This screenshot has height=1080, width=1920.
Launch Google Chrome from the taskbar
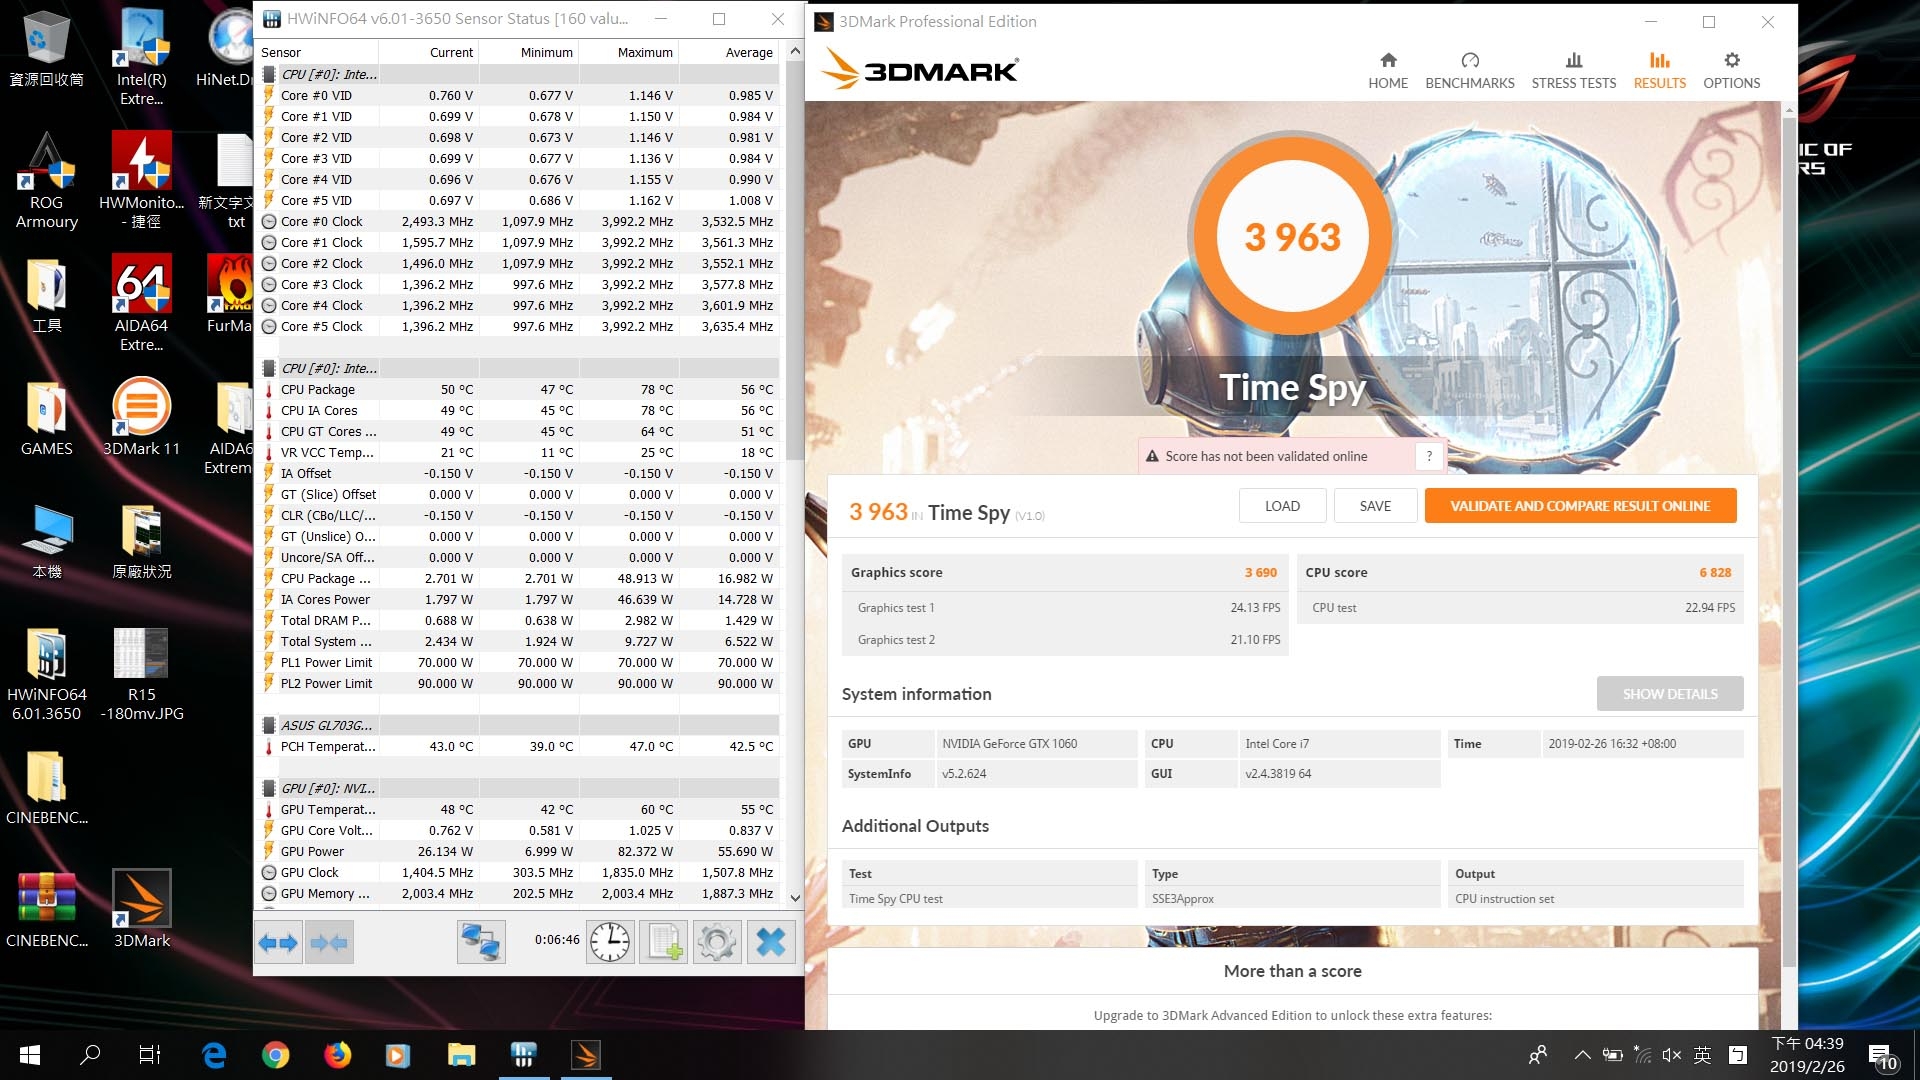point(276,1055)
